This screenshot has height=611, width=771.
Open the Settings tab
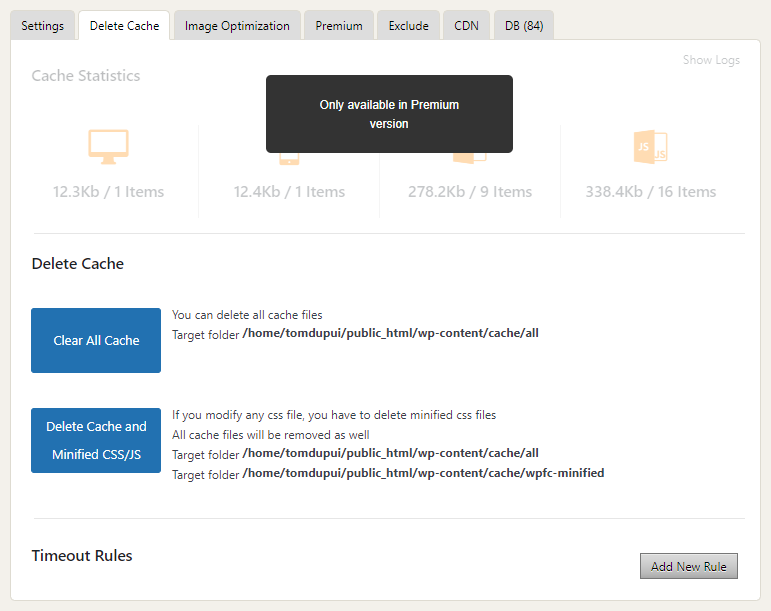[x=43, y=26]
